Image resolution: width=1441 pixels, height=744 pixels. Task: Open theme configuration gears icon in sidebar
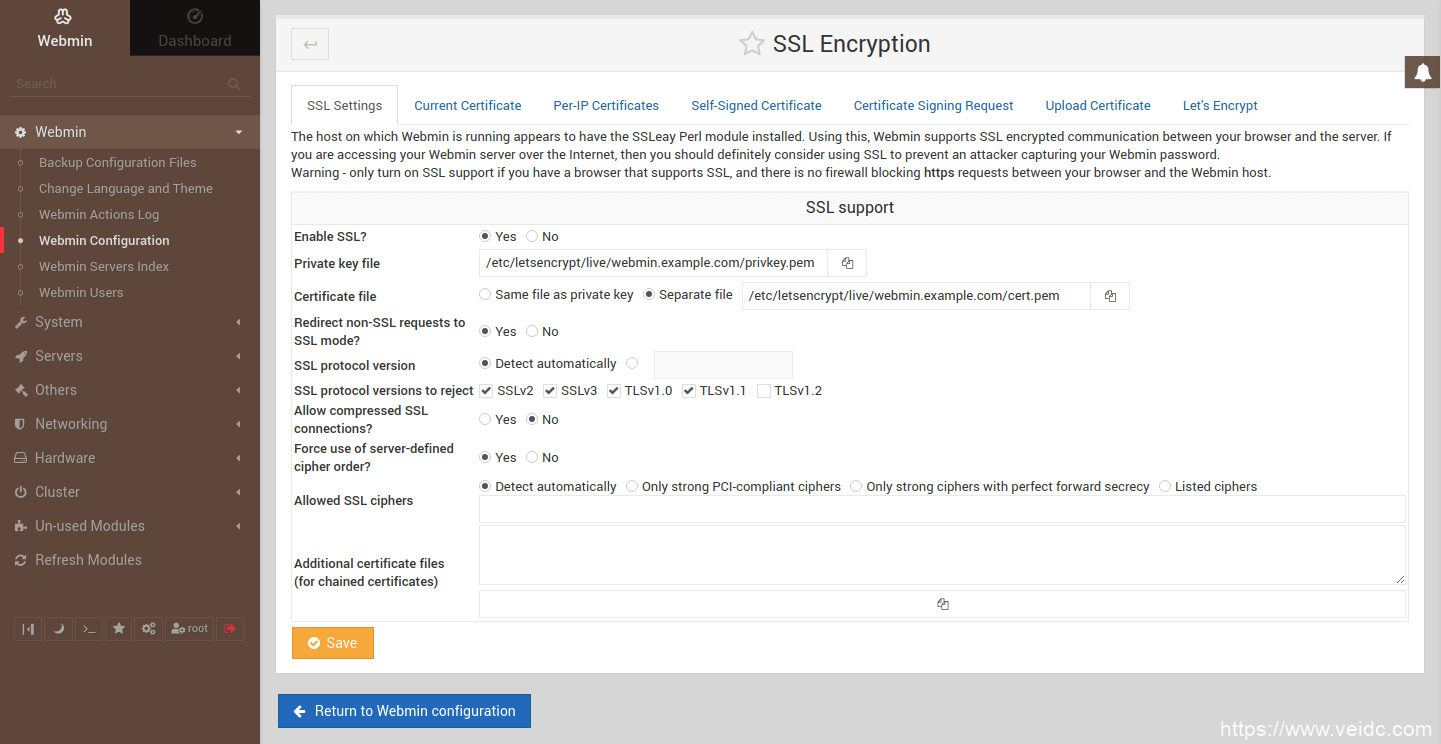click(x=148, y=629)
